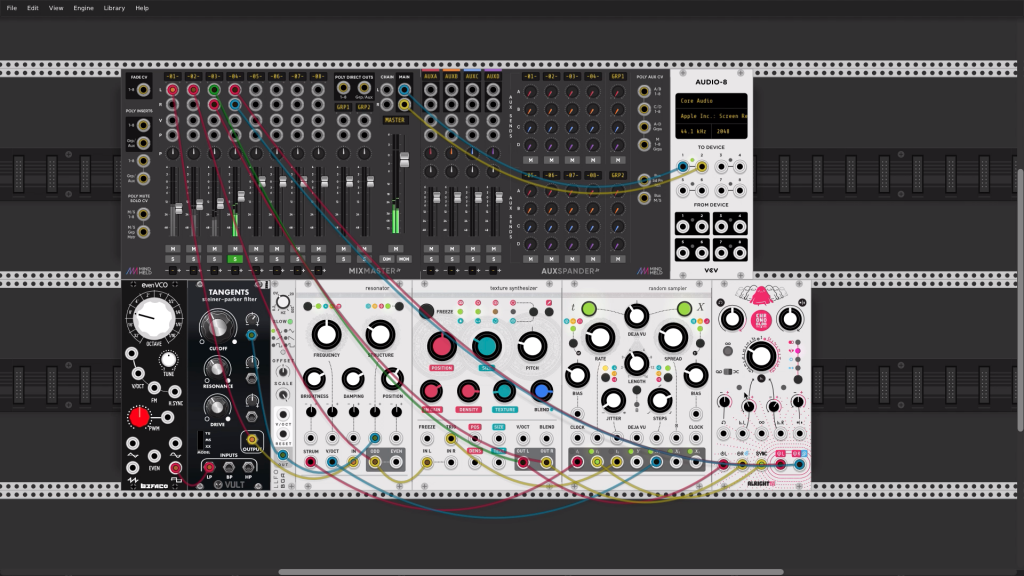The image size is (1024, 576).
Task: Click the MASTER label display
Action: pyautogui.click(x=394, y=120)
